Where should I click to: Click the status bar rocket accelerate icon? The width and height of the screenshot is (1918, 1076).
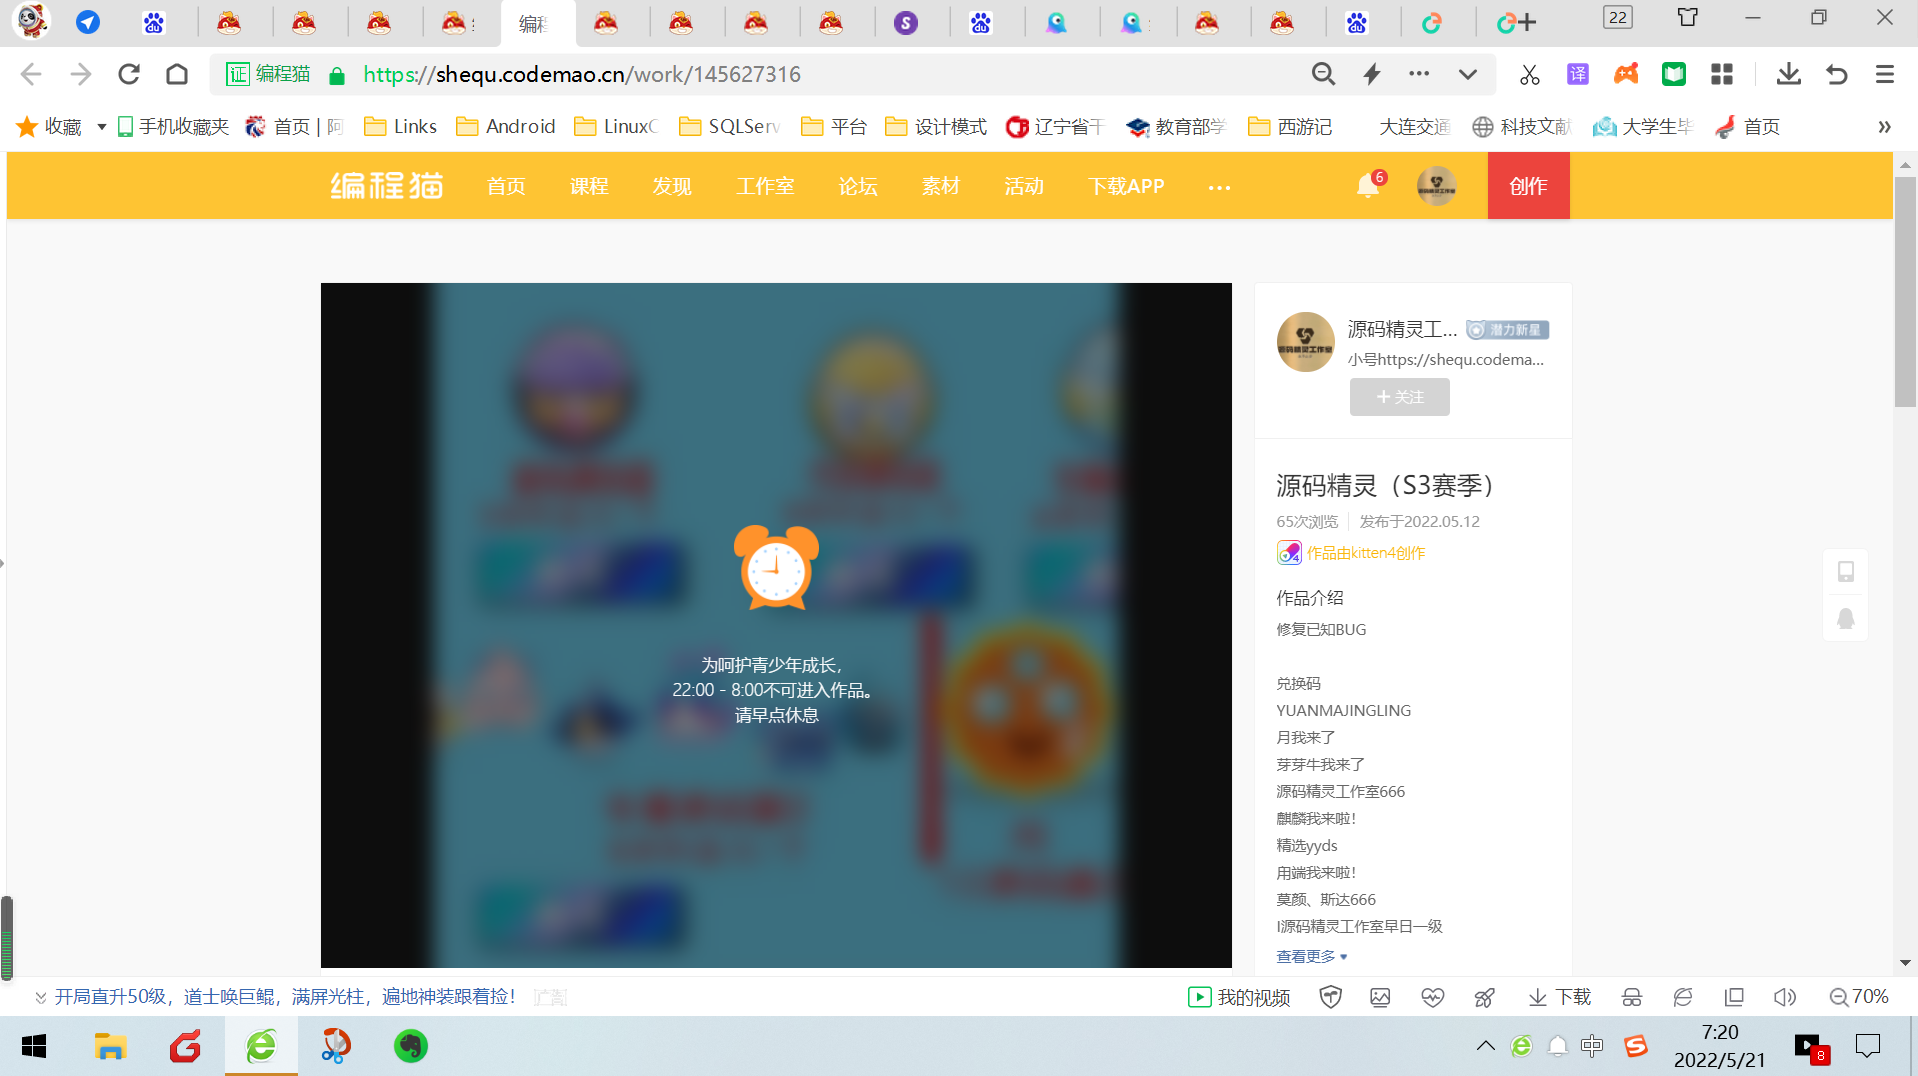(1485, 997)
